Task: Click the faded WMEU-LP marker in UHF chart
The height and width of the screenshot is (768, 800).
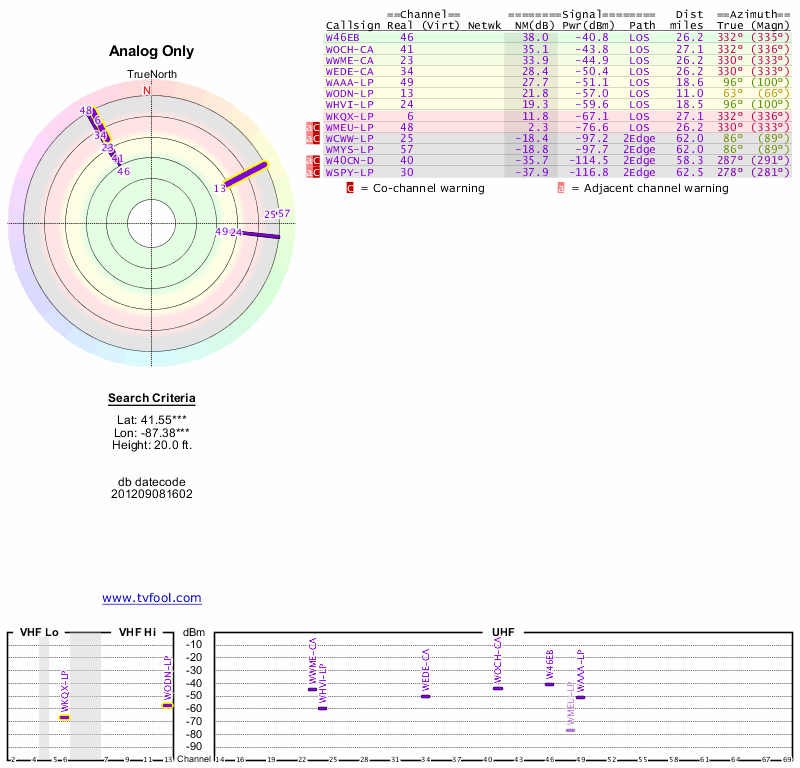Action: pos(570,730)
